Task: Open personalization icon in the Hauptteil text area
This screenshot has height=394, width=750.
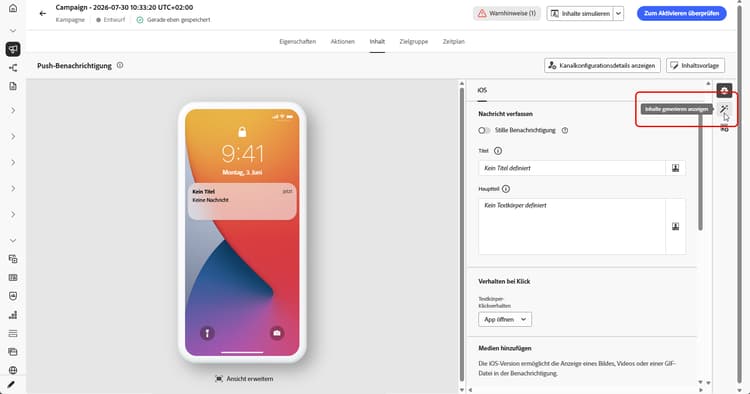Action: (x=675, y=226)
